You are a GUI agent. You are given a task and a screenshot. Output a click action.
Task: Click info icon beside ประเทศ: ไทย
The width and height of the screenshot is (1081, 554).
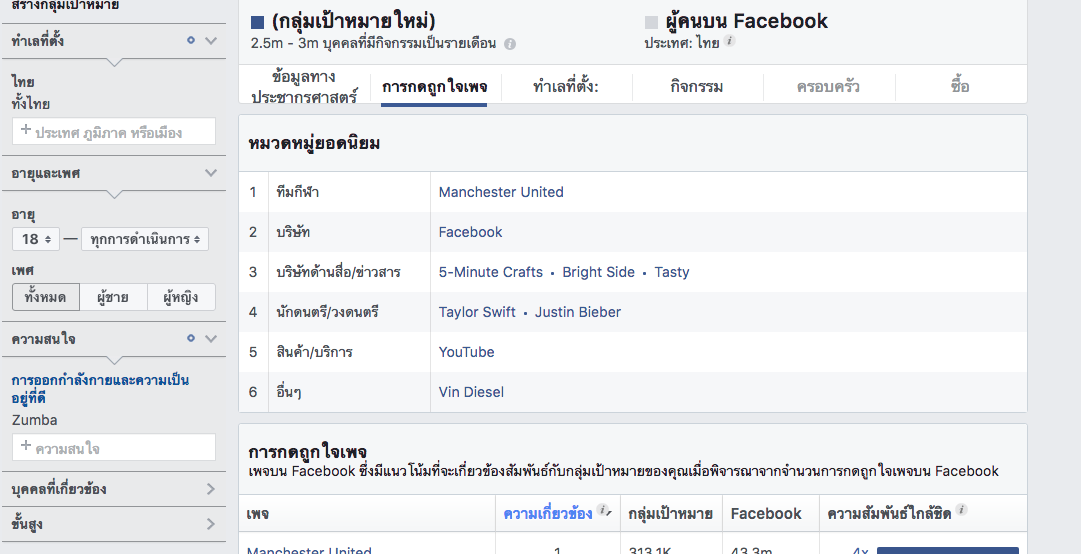[729, 41]
